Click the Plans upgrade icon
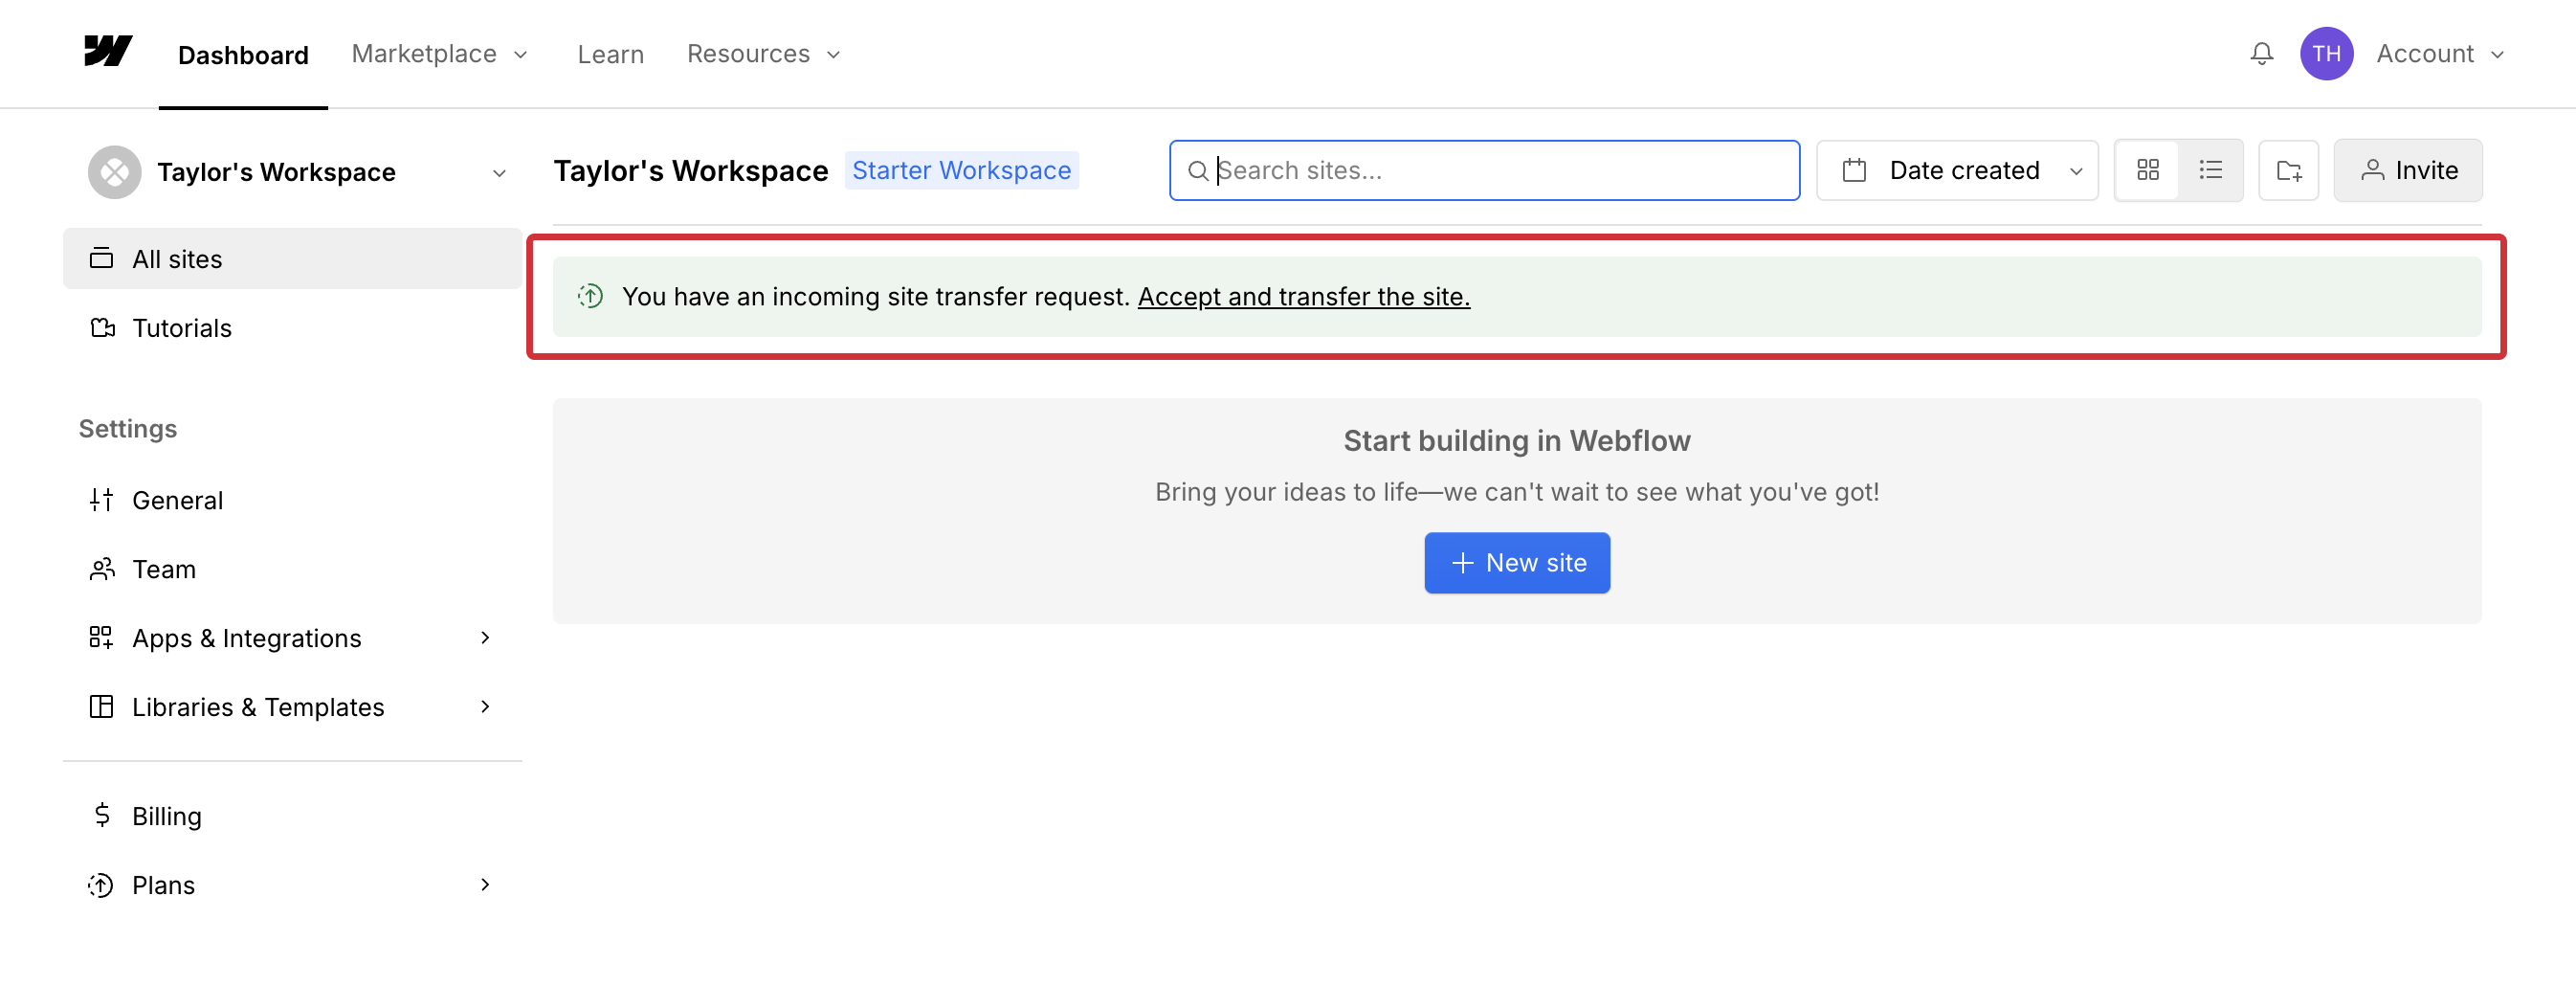2576x1008 pixels. pyautogui.click(x=101, y=885)
